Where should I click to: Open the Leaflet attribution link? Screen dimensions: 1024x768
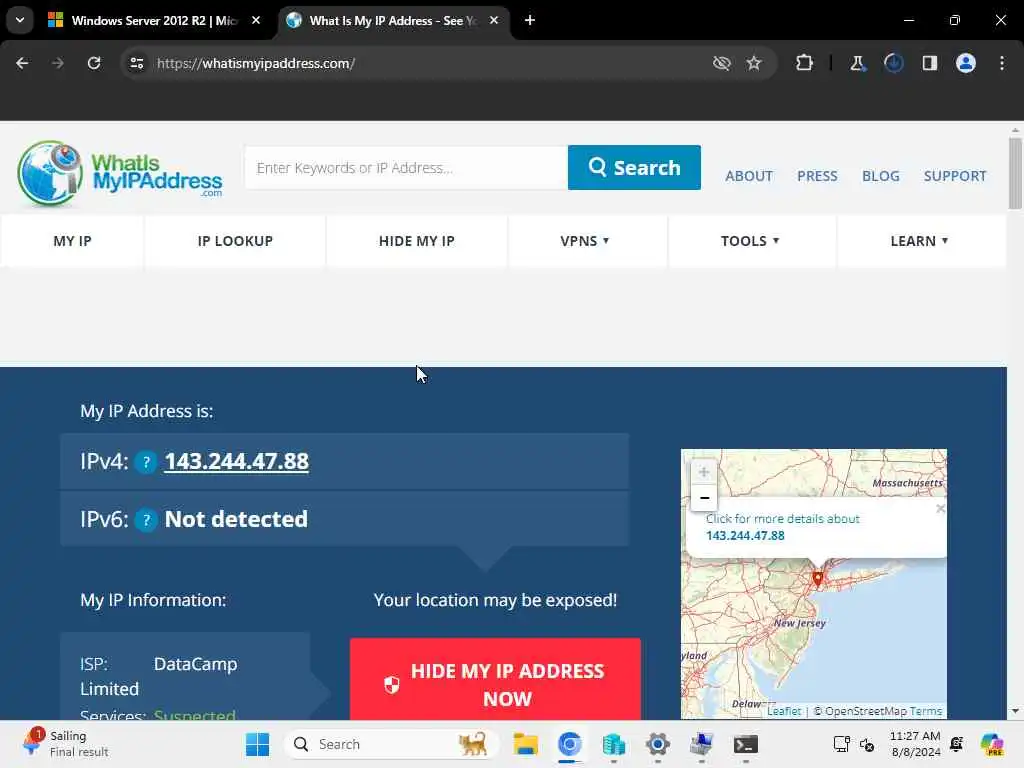[x=784, y=711]
